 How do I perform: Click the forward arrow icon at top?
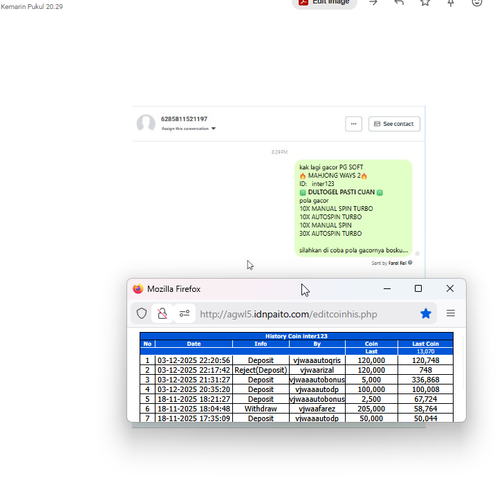[373, 3]
